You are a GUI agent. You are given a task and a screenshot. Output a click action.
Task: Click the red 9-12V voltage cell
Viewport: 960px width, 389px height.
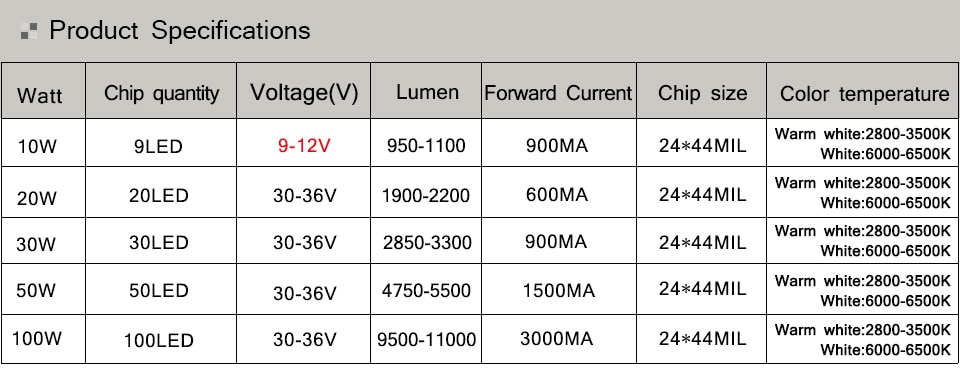pos(304,146)
